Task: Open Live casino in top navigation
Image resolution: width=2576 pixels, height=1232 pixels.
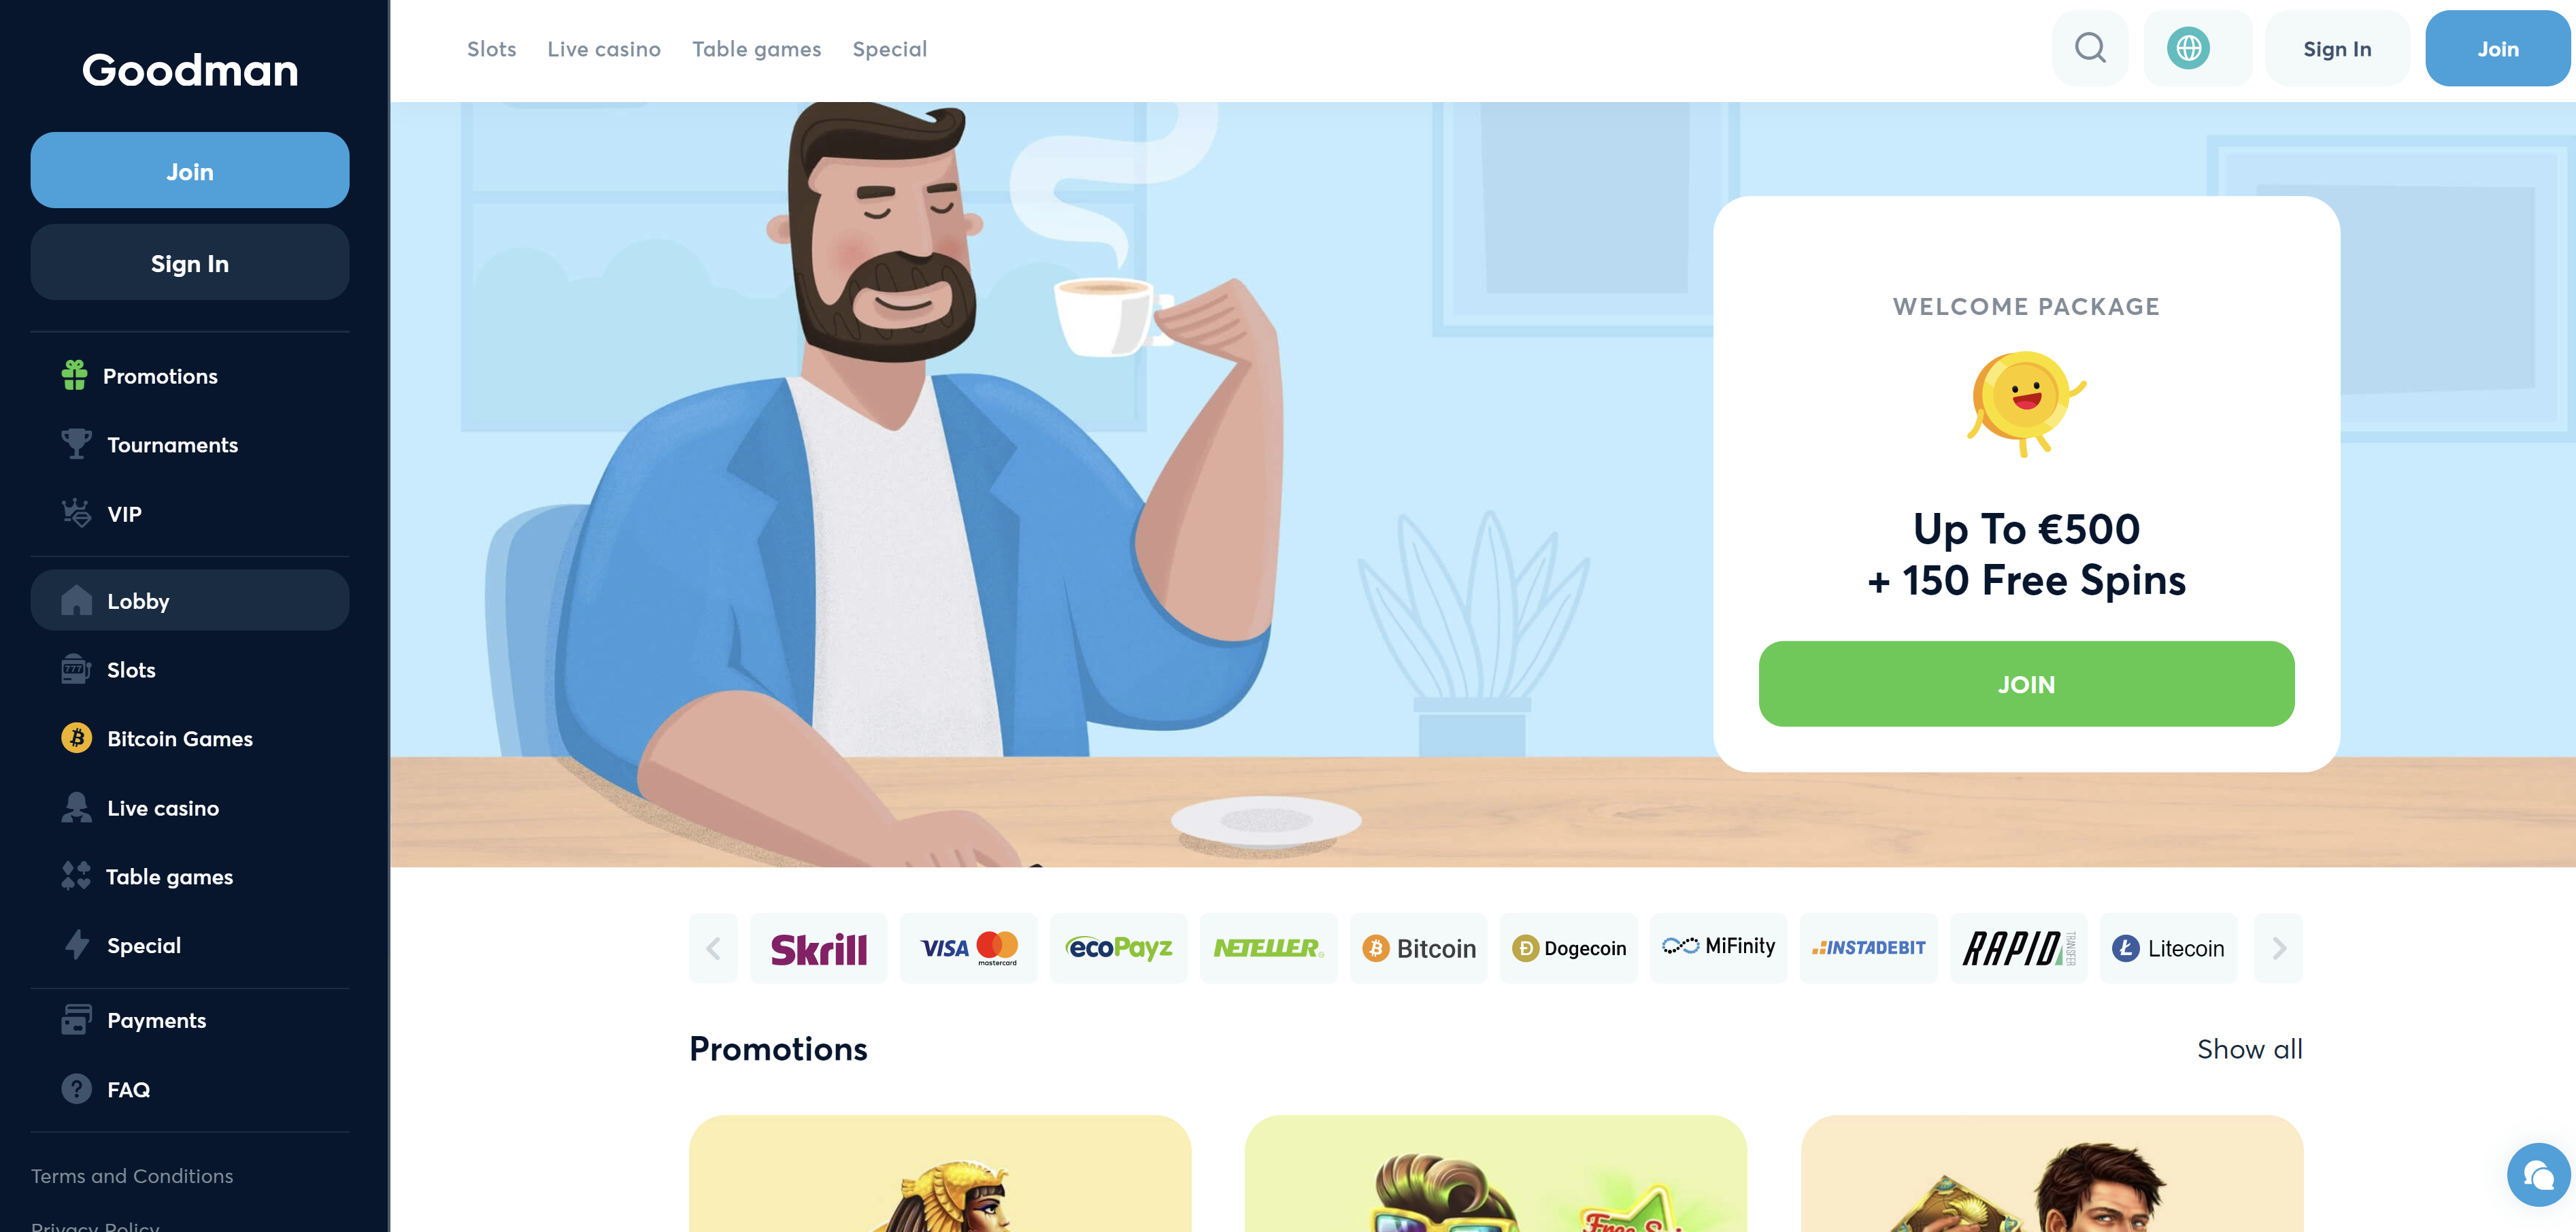Action: [x=604, y=49]
